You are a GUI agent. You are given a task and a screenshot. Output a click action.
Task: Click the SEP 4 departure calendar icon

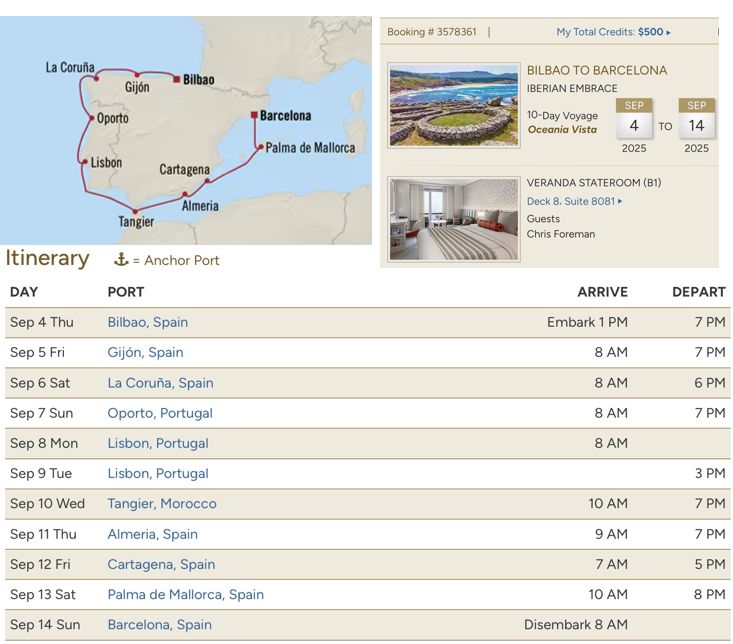coord(634,120)
